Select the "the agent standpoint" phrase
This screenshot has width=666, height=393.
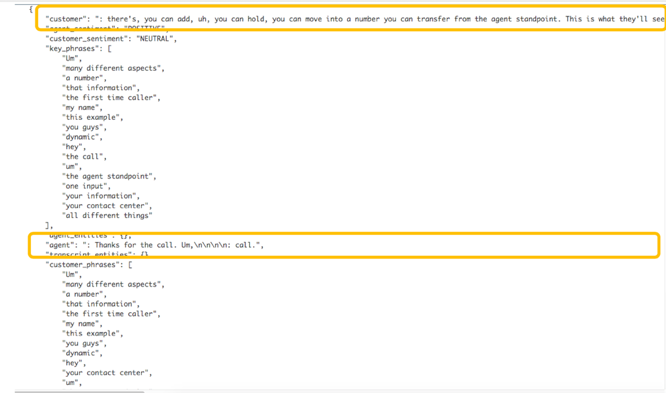109,176
